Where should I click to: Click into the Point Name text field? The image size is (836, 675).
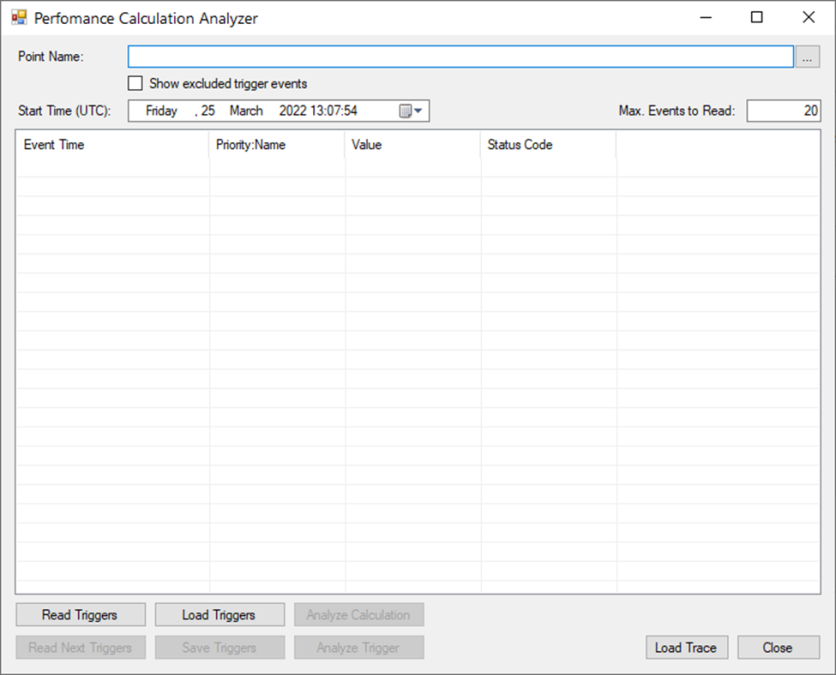460,57
